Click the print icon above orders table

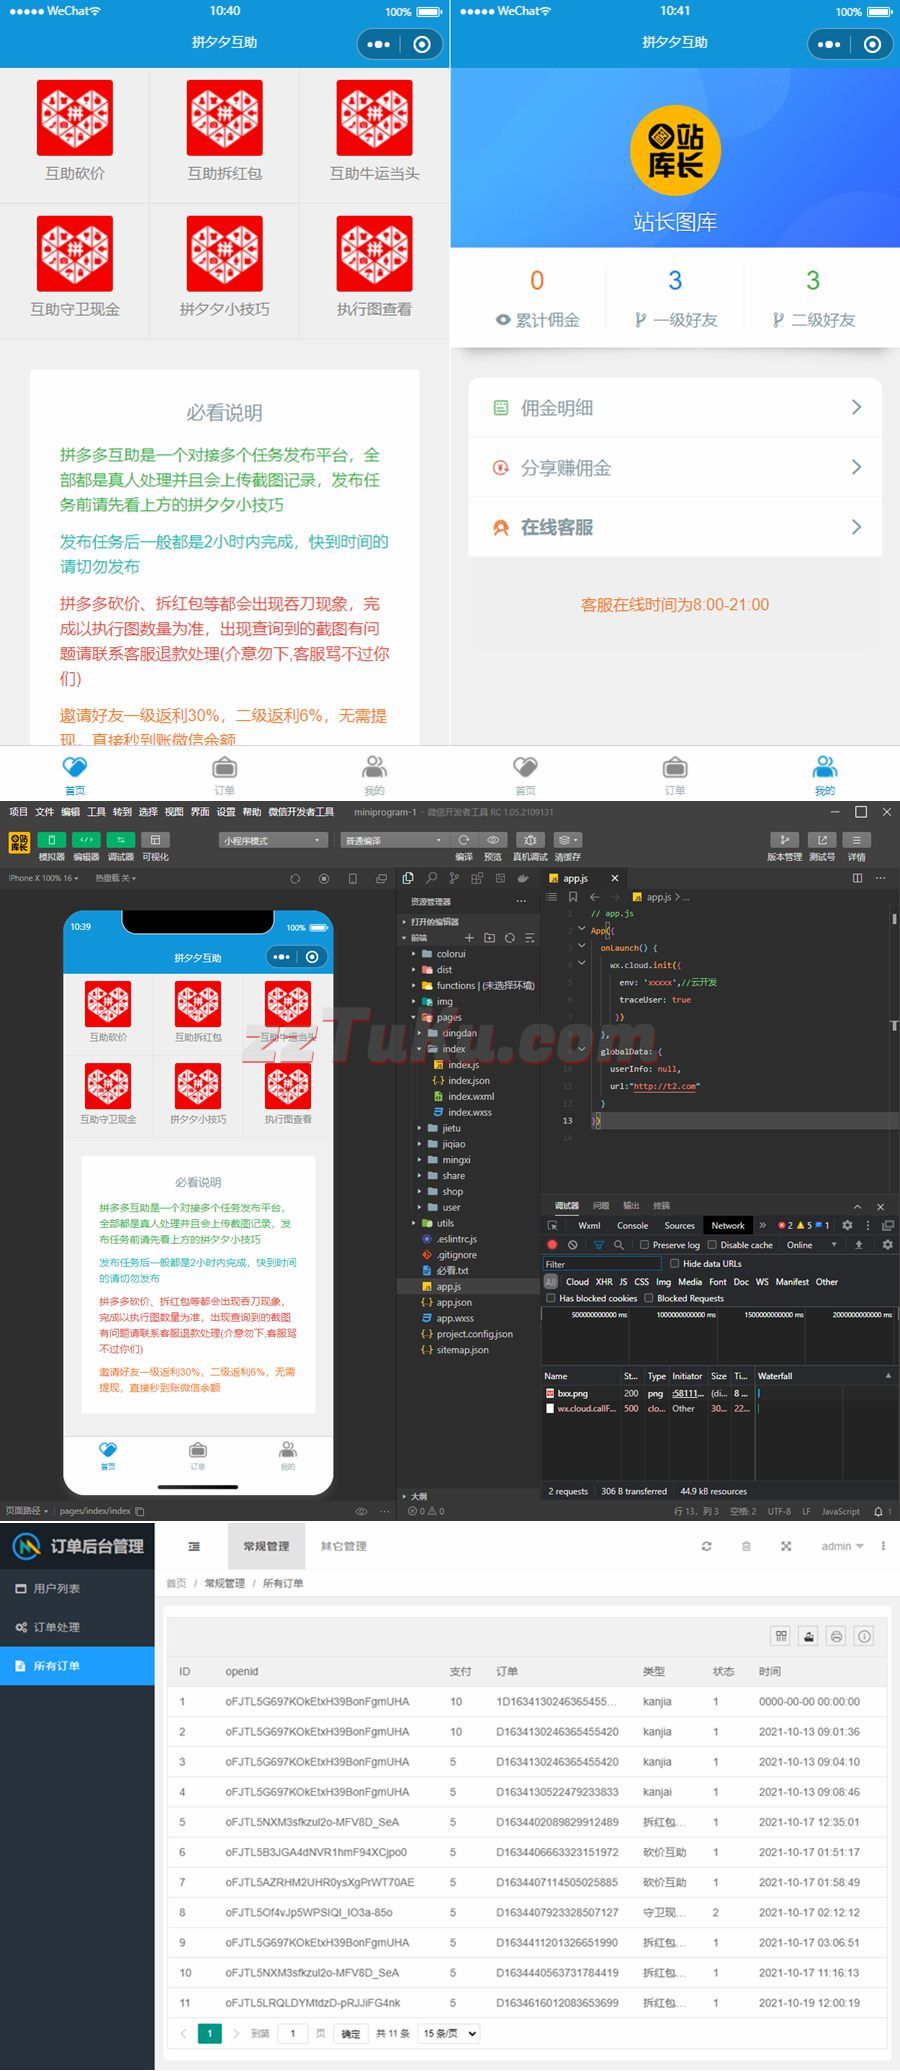coord(837,1636)
